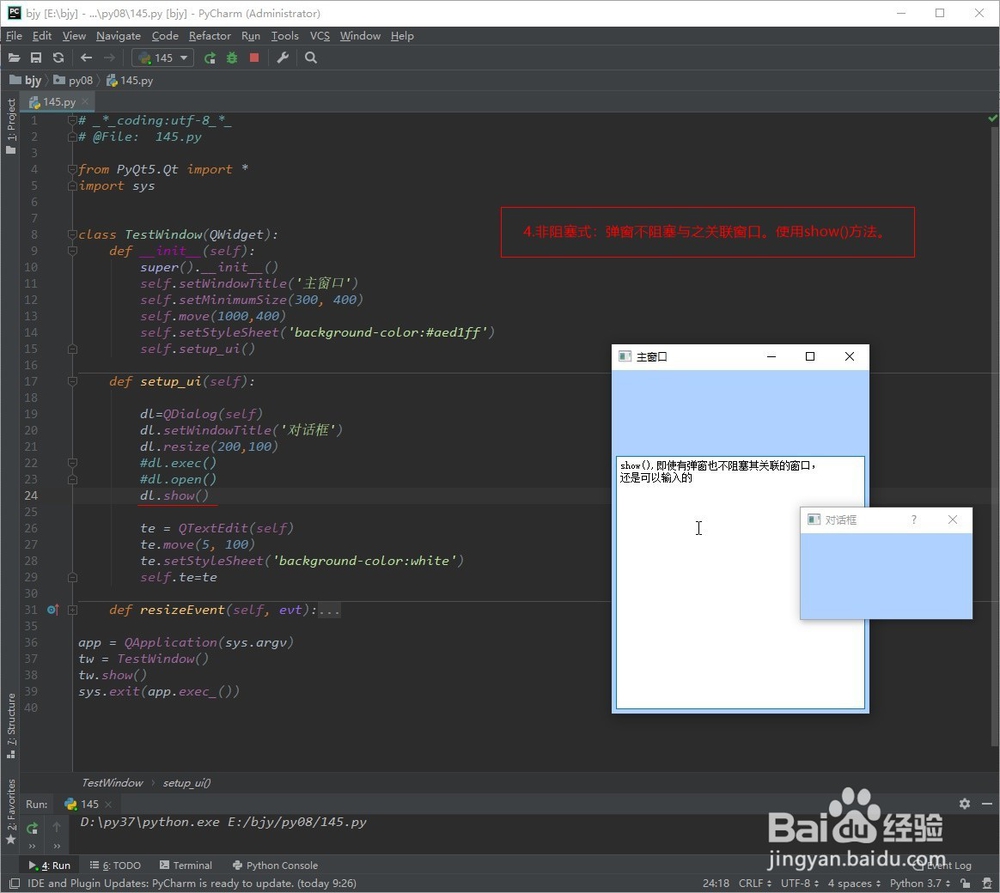
Task: Click the dl.show() code on line 24
Action: point(174,496)
